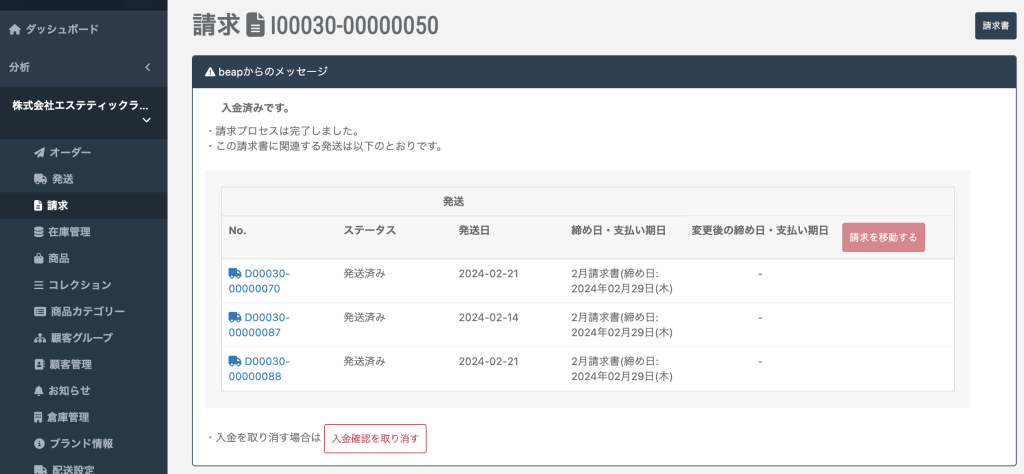1024x474 pixels.
Task: Click the Customer Groups hierarchy icon
Action: point(39,338)
